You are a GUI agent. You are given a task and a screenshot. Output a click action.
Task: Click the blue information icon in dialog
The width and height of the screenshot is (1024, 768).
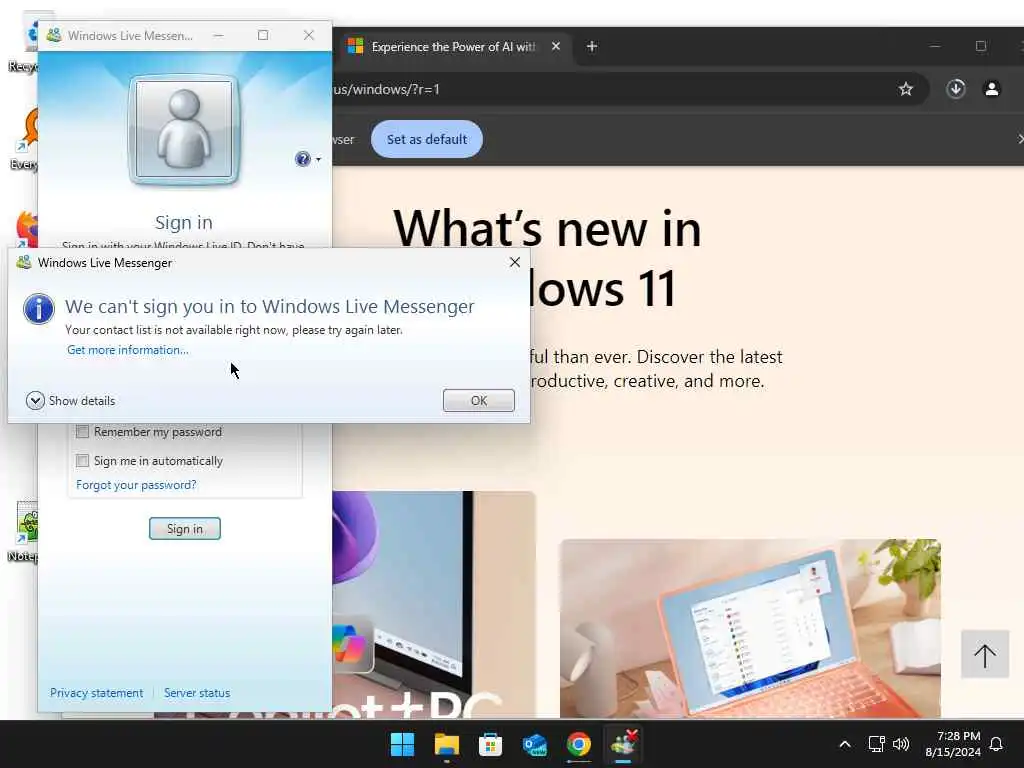[39, 309]
